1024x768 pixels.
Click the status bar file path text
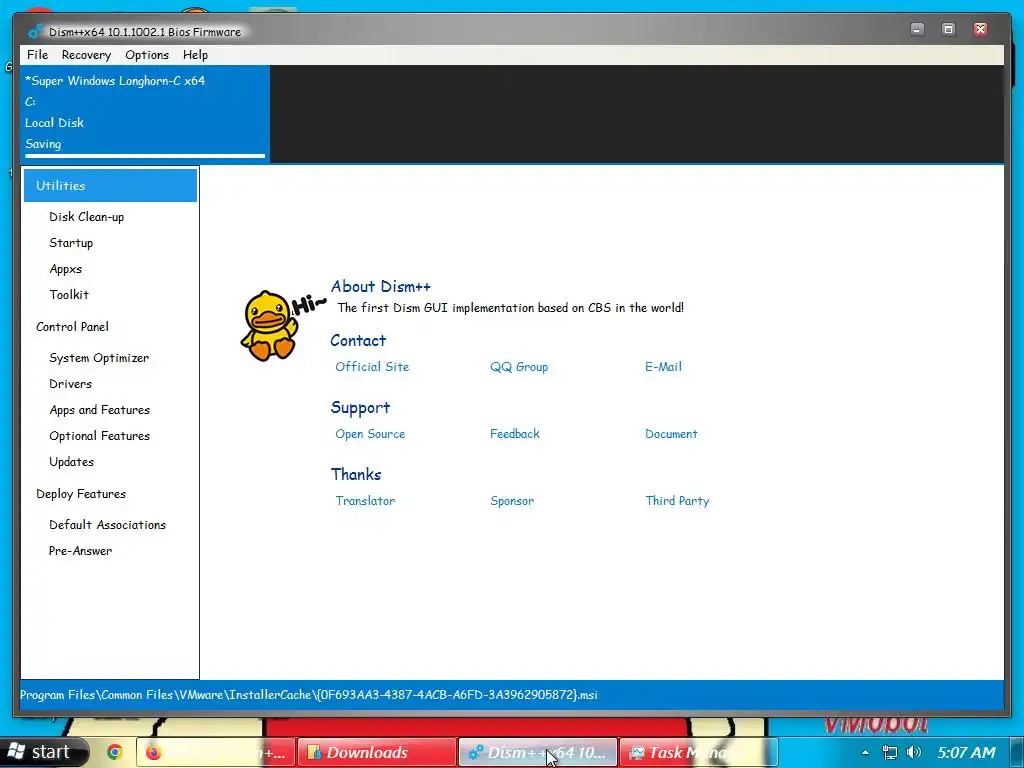point(309,695)
